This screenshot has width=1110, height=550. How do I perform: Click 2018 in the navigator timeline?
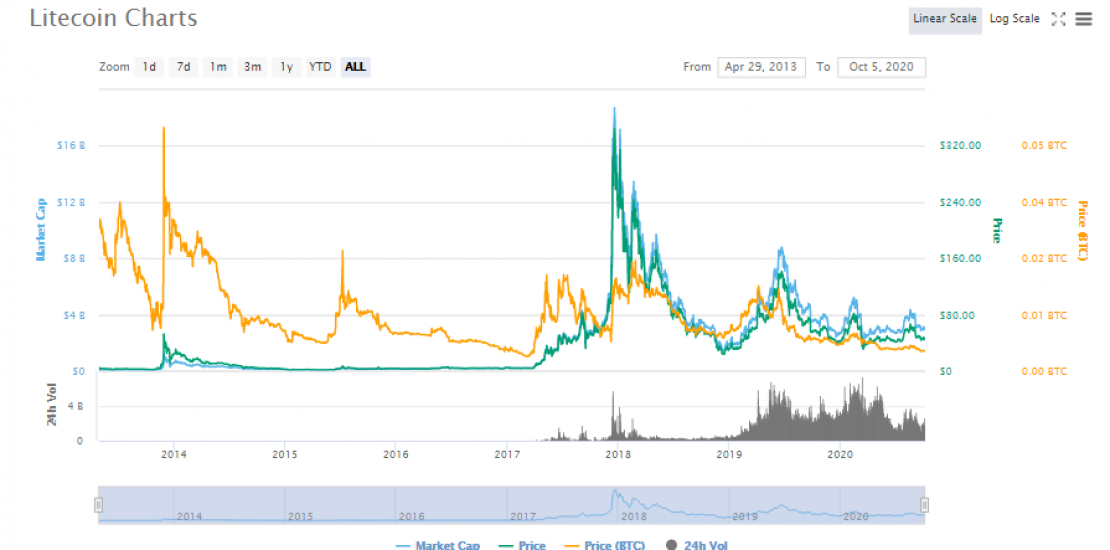pyautogui.click(x=633, y=516)
